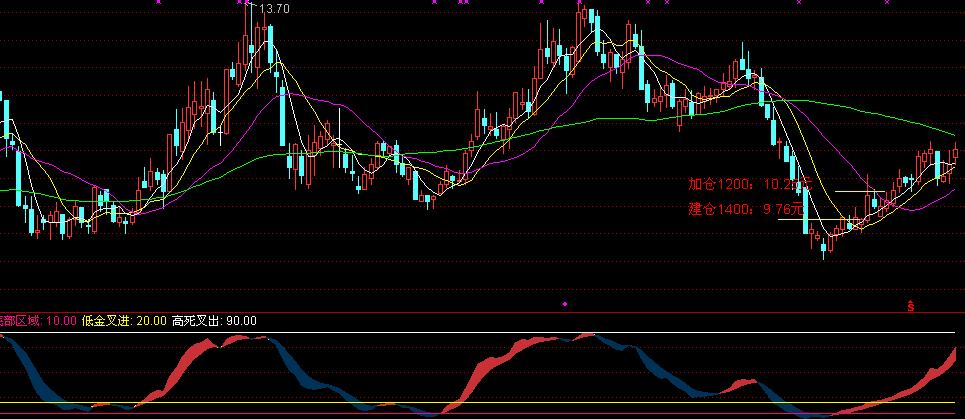Click the magenta star marker at far top-left

(157, 3)
